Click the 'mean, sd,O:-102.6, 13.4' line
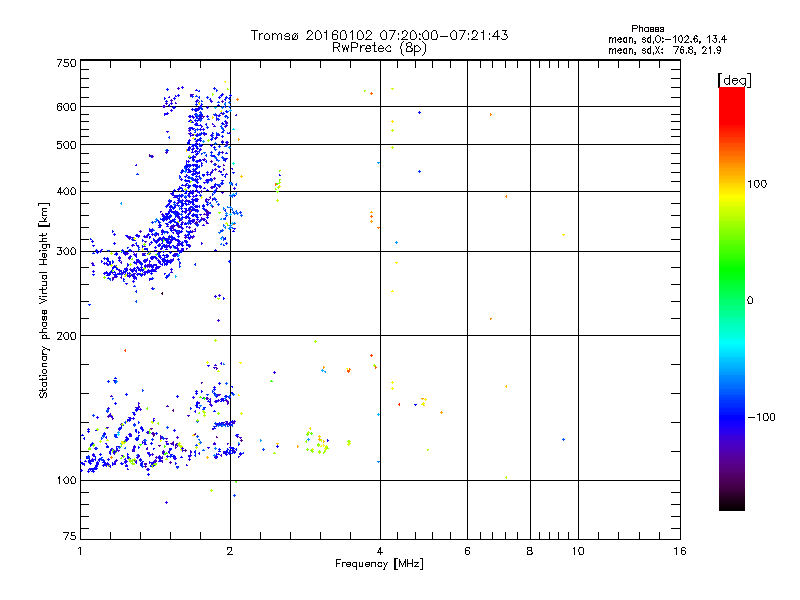Image resolution: width=800 pixels, height=600 pixels. 667,39
